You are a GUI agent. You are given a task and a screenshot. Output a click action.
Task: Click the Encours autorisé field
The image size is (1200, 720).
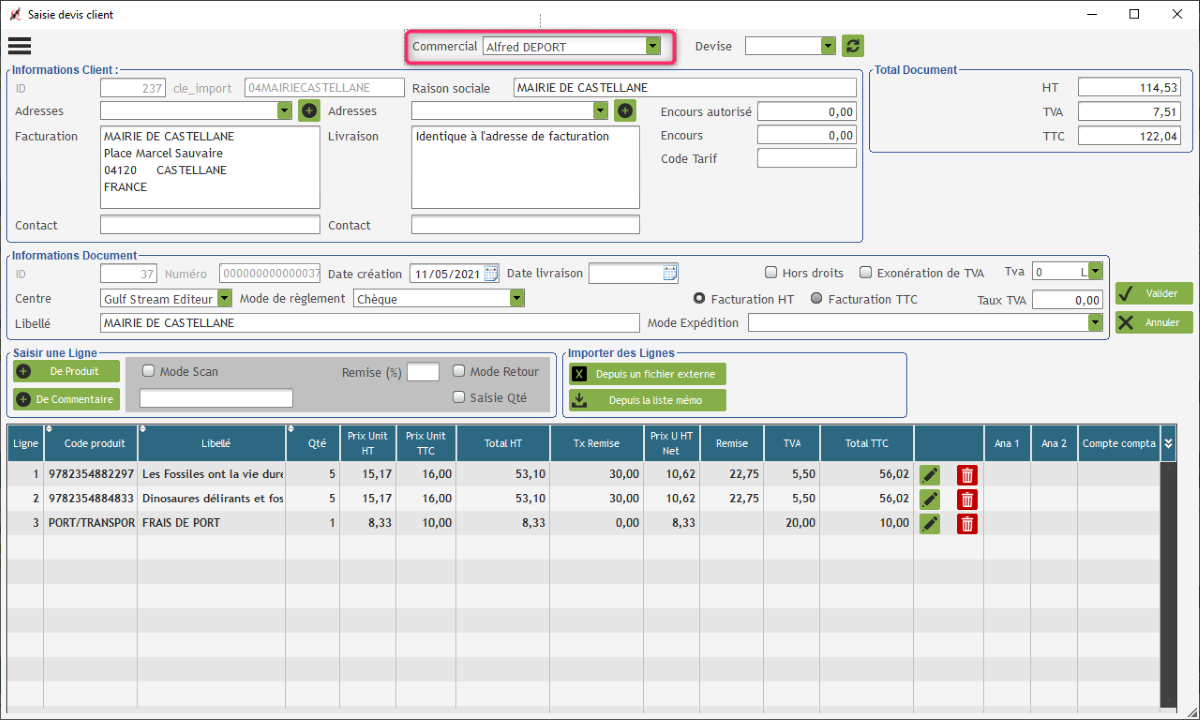(x=807, y=112)
